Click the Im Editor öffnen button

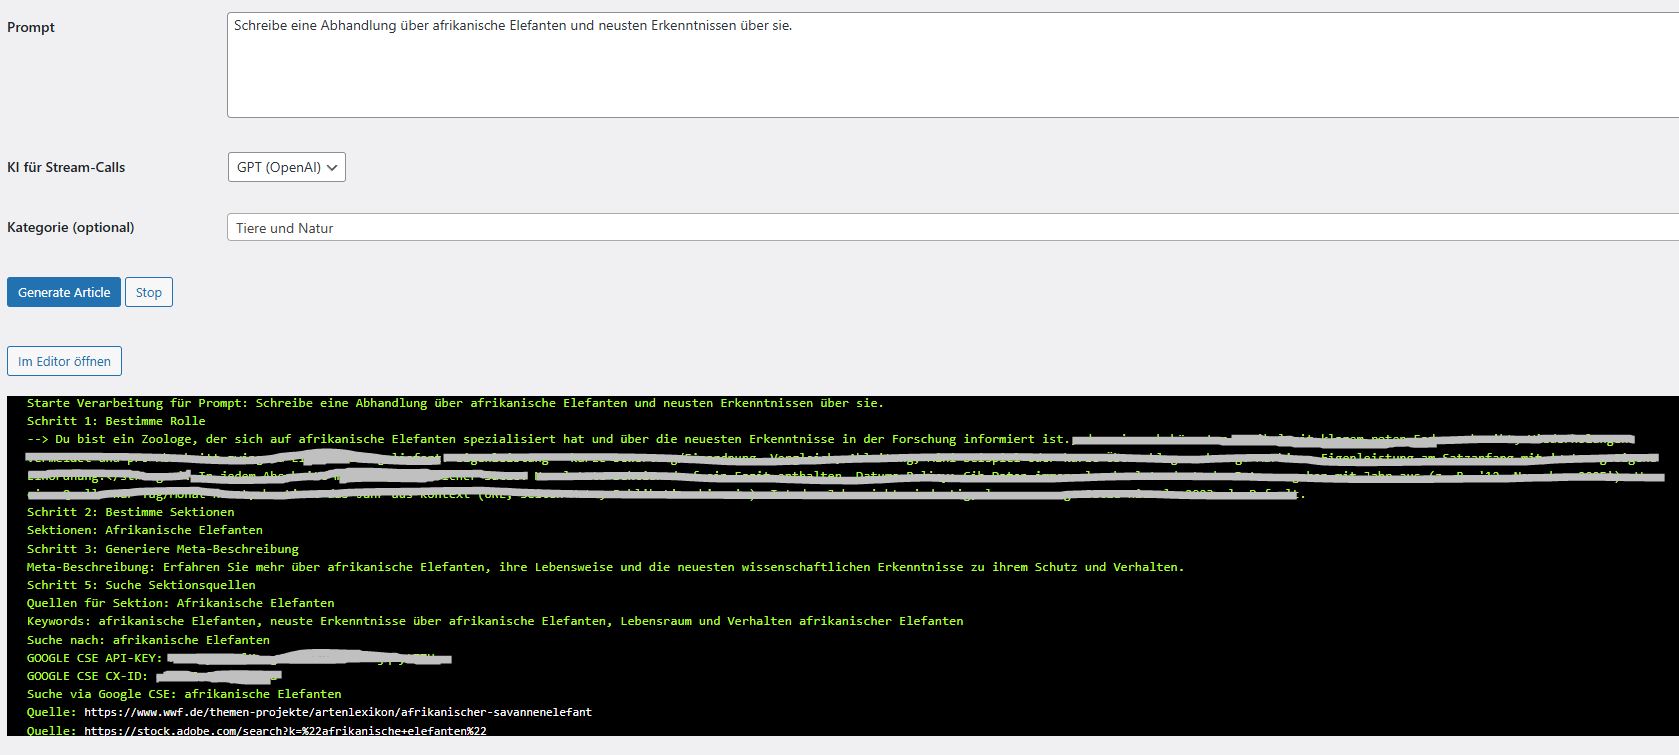[x=64, y=361]
